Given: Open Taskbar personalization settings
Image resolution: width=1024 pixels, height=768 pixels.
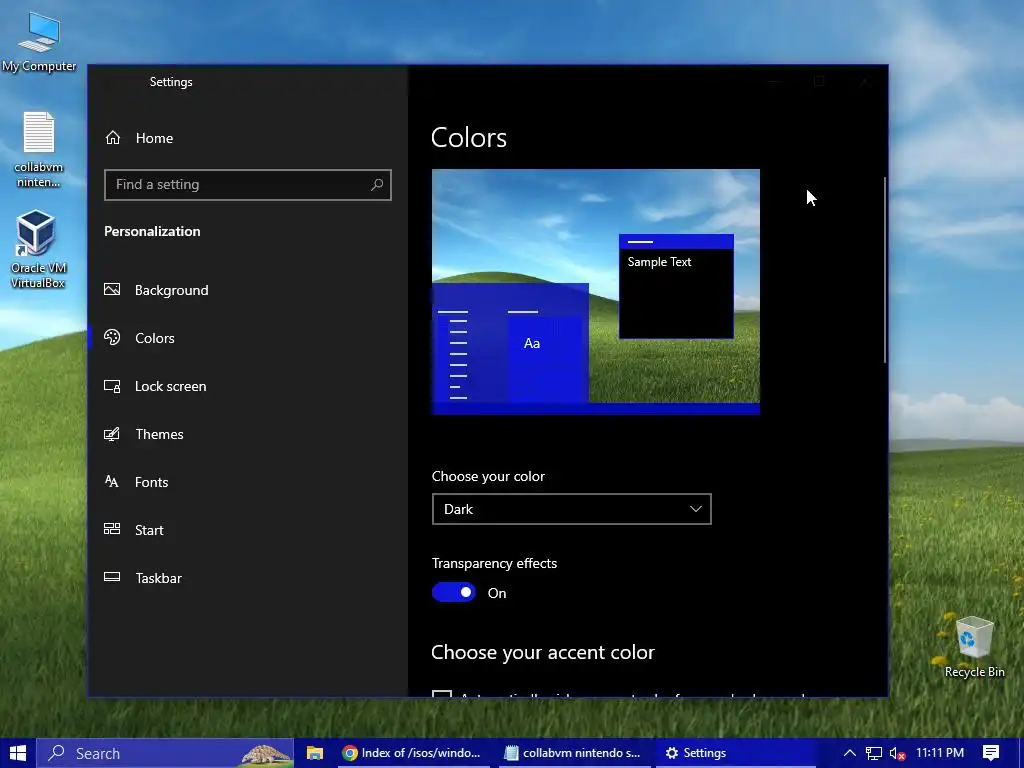Looking at the screenshot, I should tap(248, 578).
